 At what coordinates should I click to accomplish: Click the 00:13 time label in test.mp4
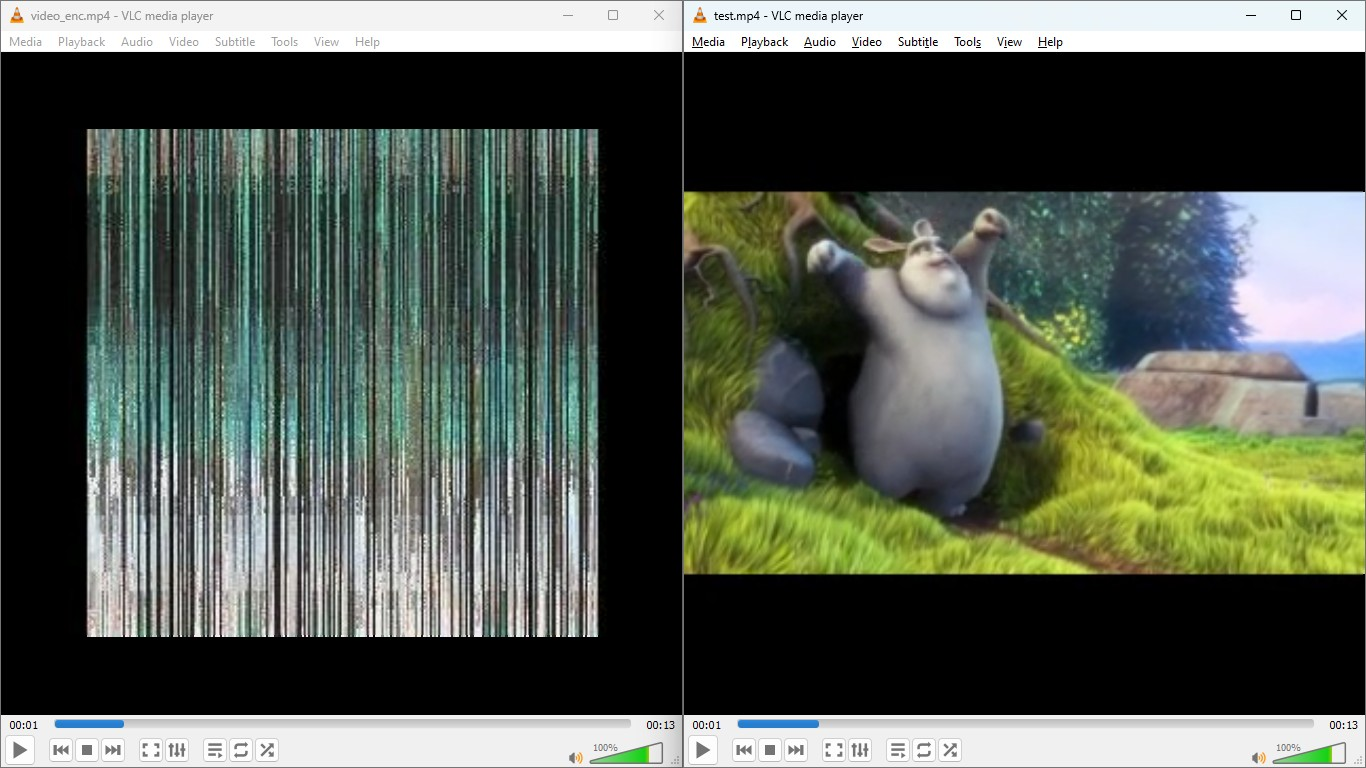[x=1343, y=725]
